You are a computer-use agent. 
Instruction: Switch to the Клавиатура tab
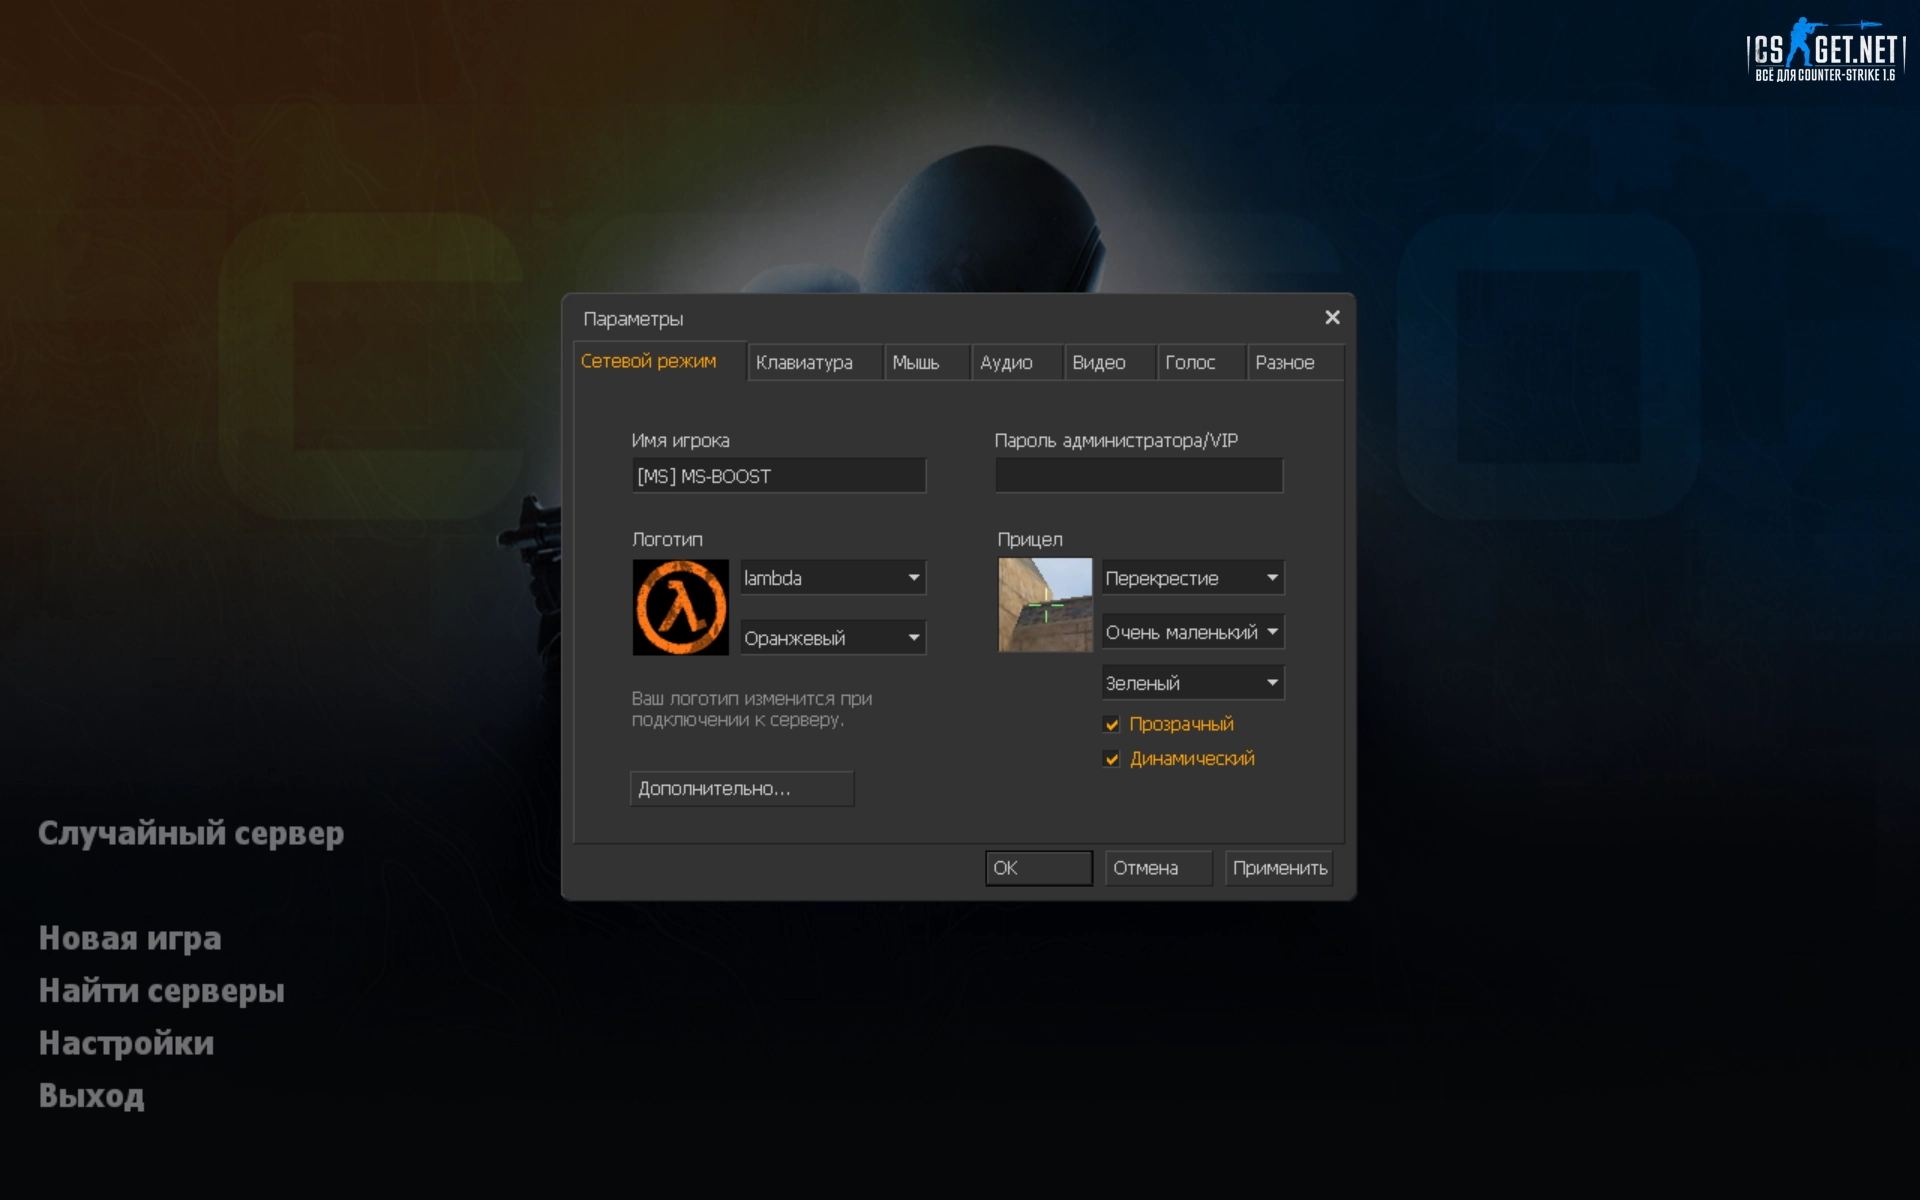pyautogui.click(x=805, y=362)
